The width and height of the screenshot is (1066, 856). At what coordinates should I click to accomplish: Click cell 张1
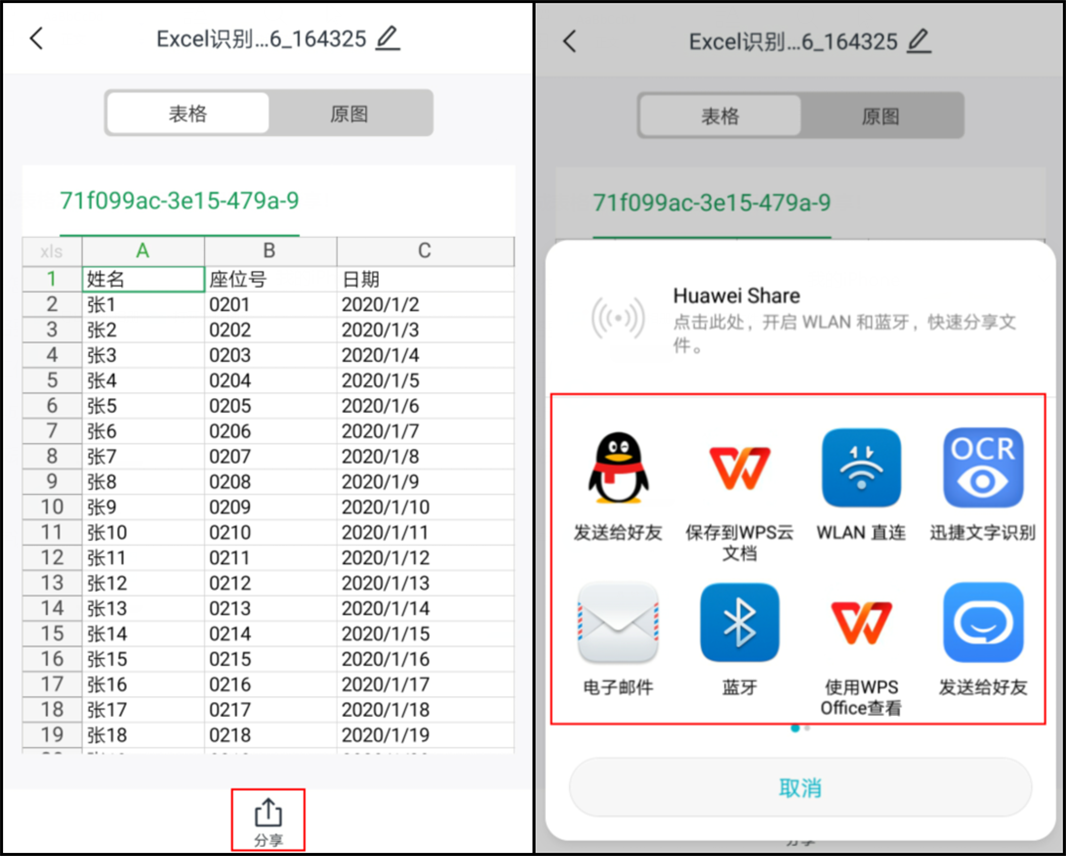click(143, 305)
